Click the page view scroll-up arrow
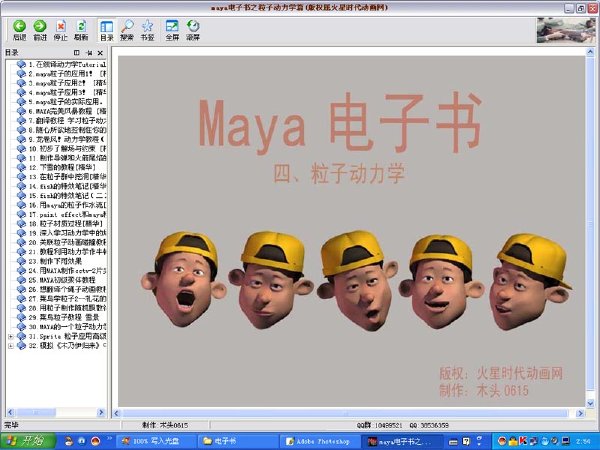 point(590,52)
